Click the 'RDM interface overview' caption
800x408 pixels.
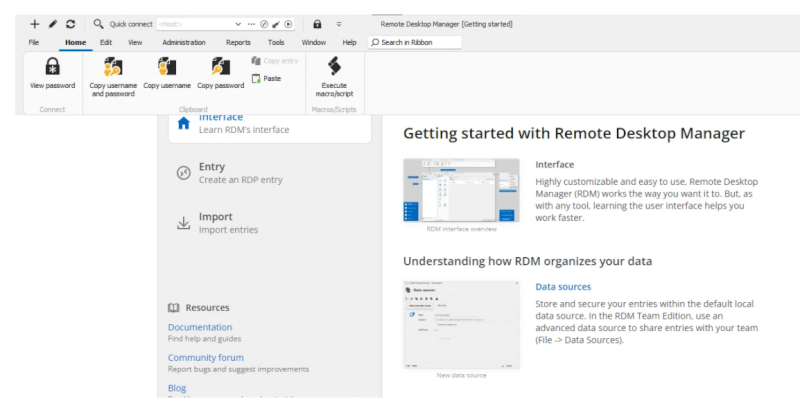tap(461, 229)
